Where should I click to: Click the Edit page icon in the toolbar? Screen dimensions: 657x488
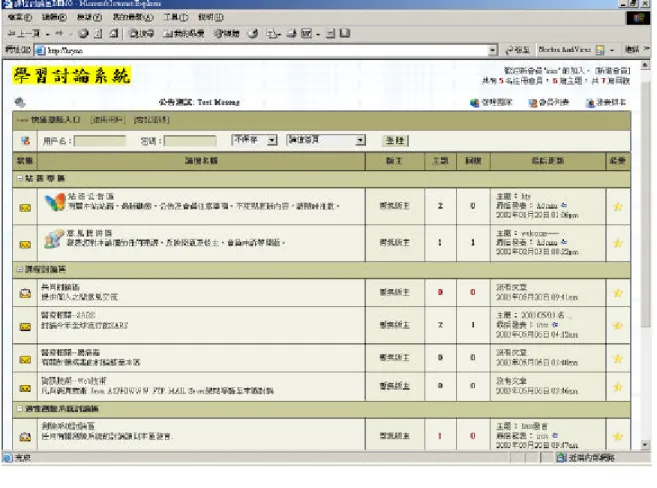click(307, 34)
